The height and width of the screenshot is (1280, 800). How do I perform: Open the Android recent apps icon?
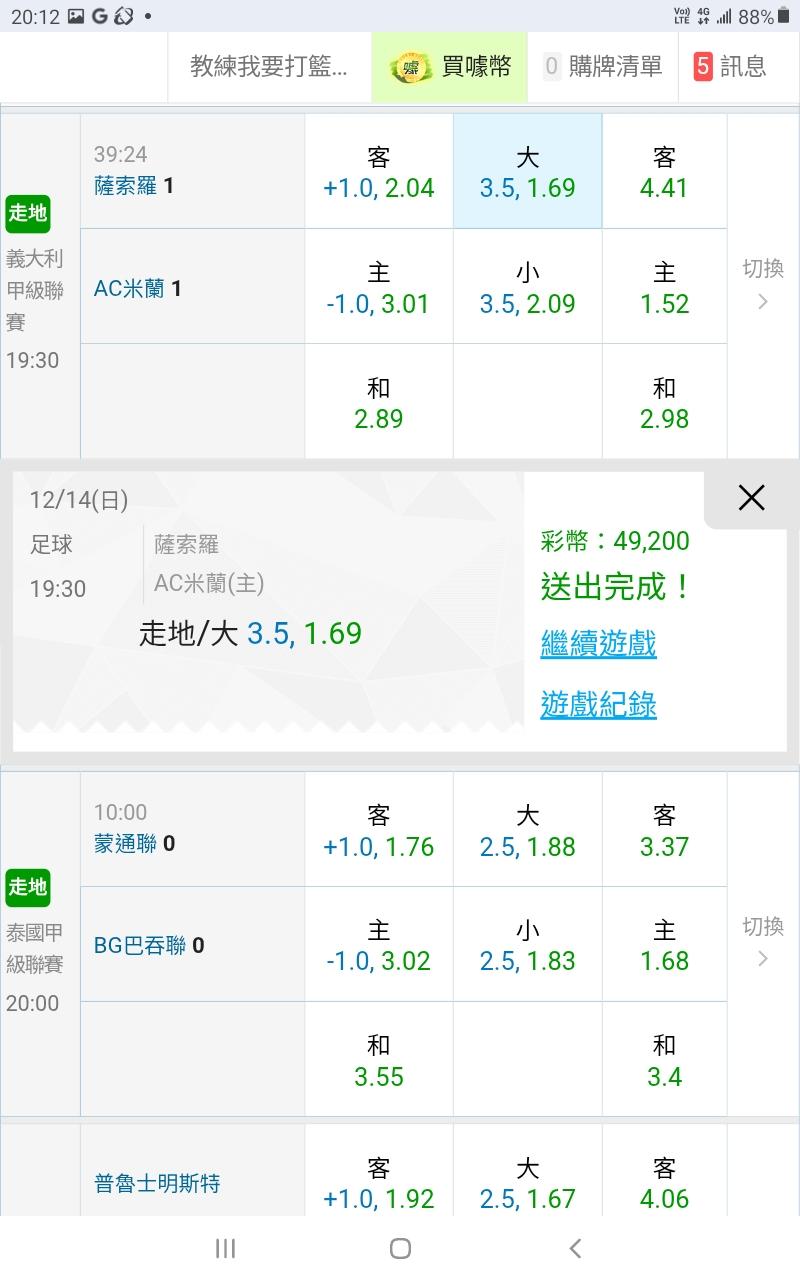point(225,1248)
